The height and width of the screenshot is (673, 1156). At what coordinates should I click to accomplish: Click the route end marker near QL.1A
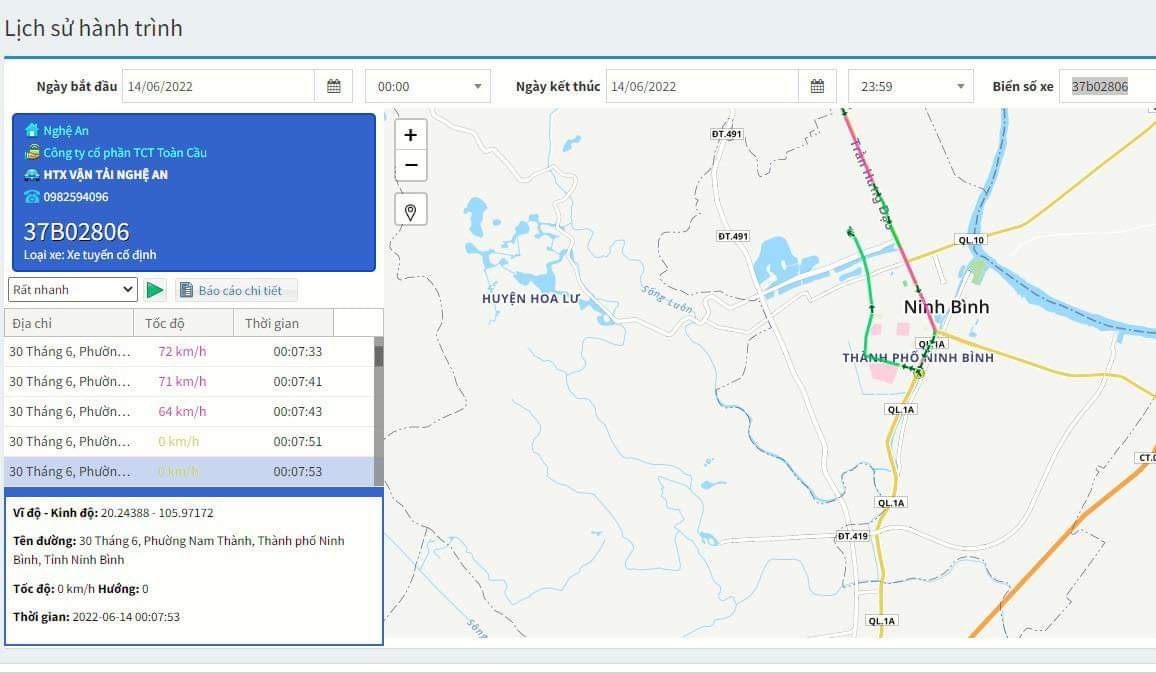click(919, 373)
